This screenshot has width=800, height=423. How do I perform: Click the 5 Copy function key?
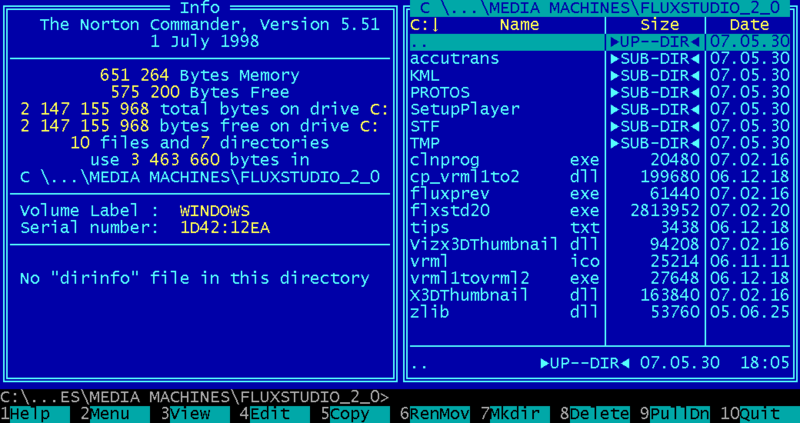(355, 414)
